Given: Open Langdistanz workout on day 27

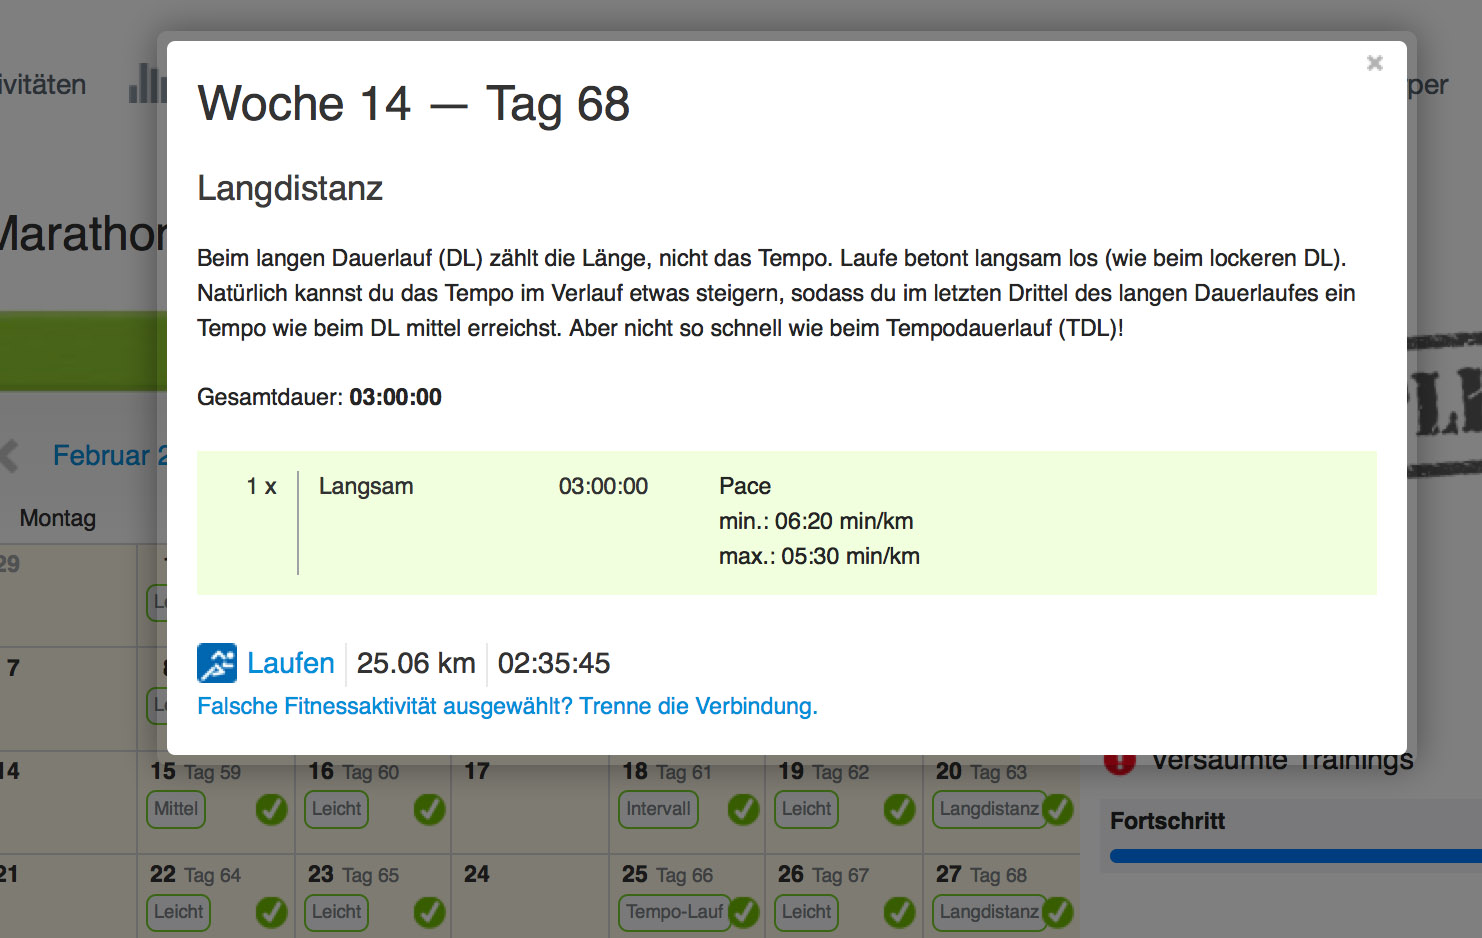Looking at the screenshot, I should point(988,912).
